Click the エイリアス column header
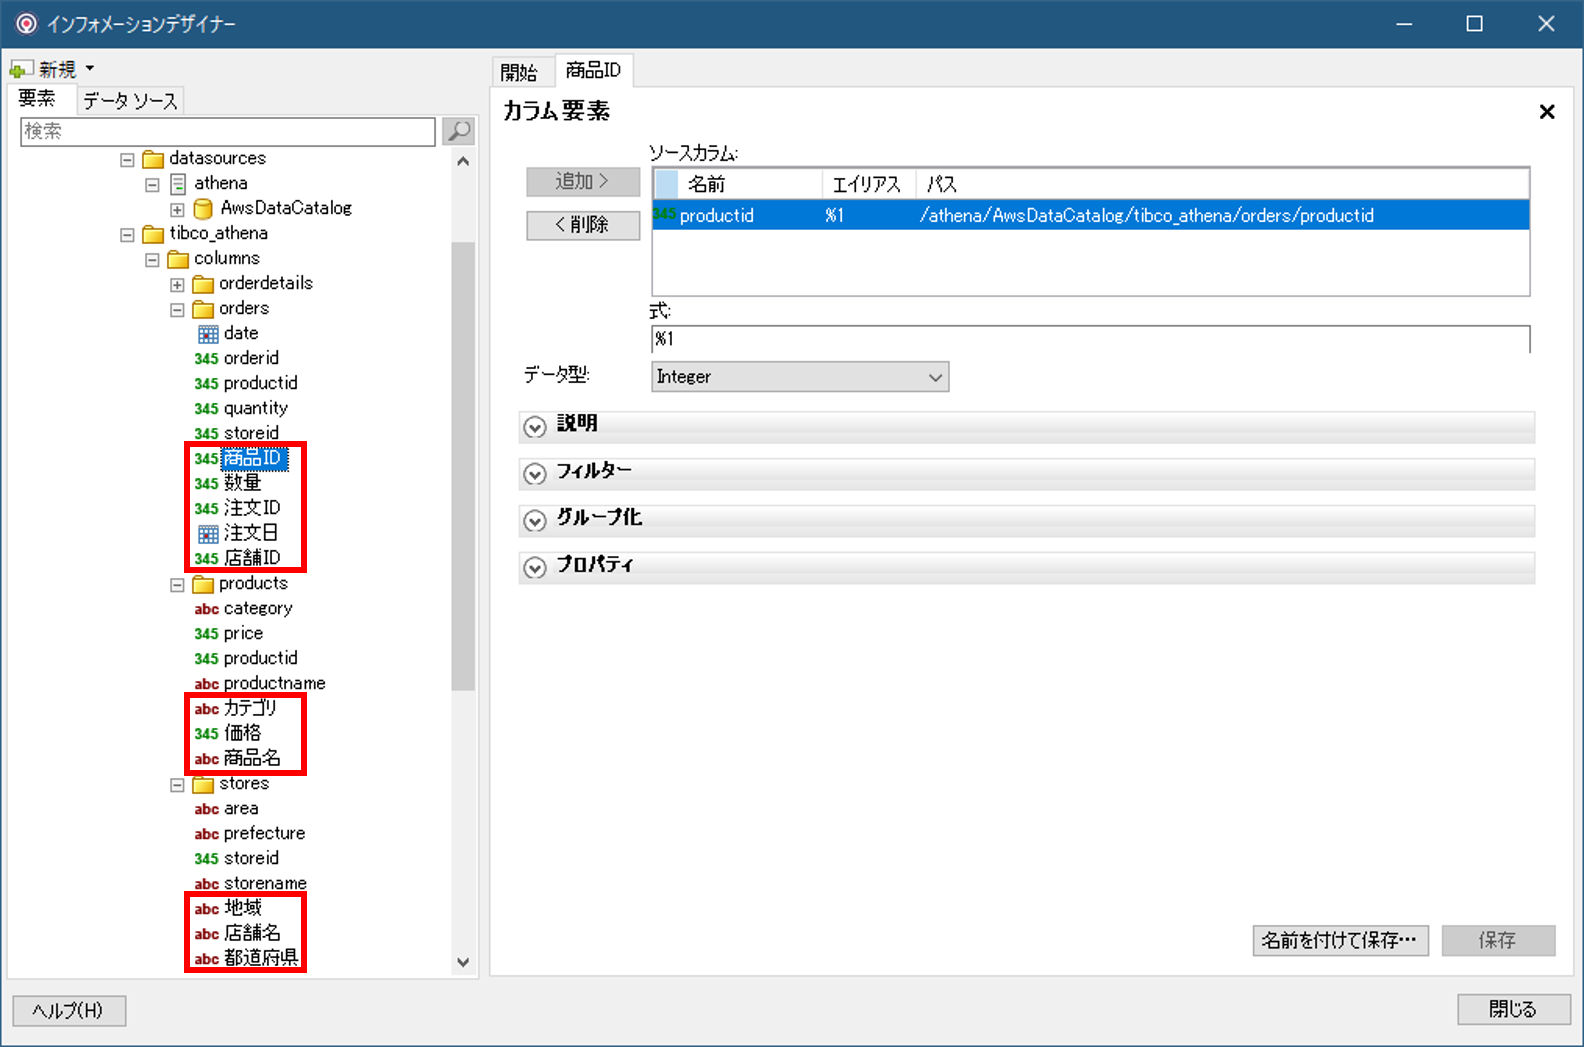1584x1047 pixels. (868, 184)
